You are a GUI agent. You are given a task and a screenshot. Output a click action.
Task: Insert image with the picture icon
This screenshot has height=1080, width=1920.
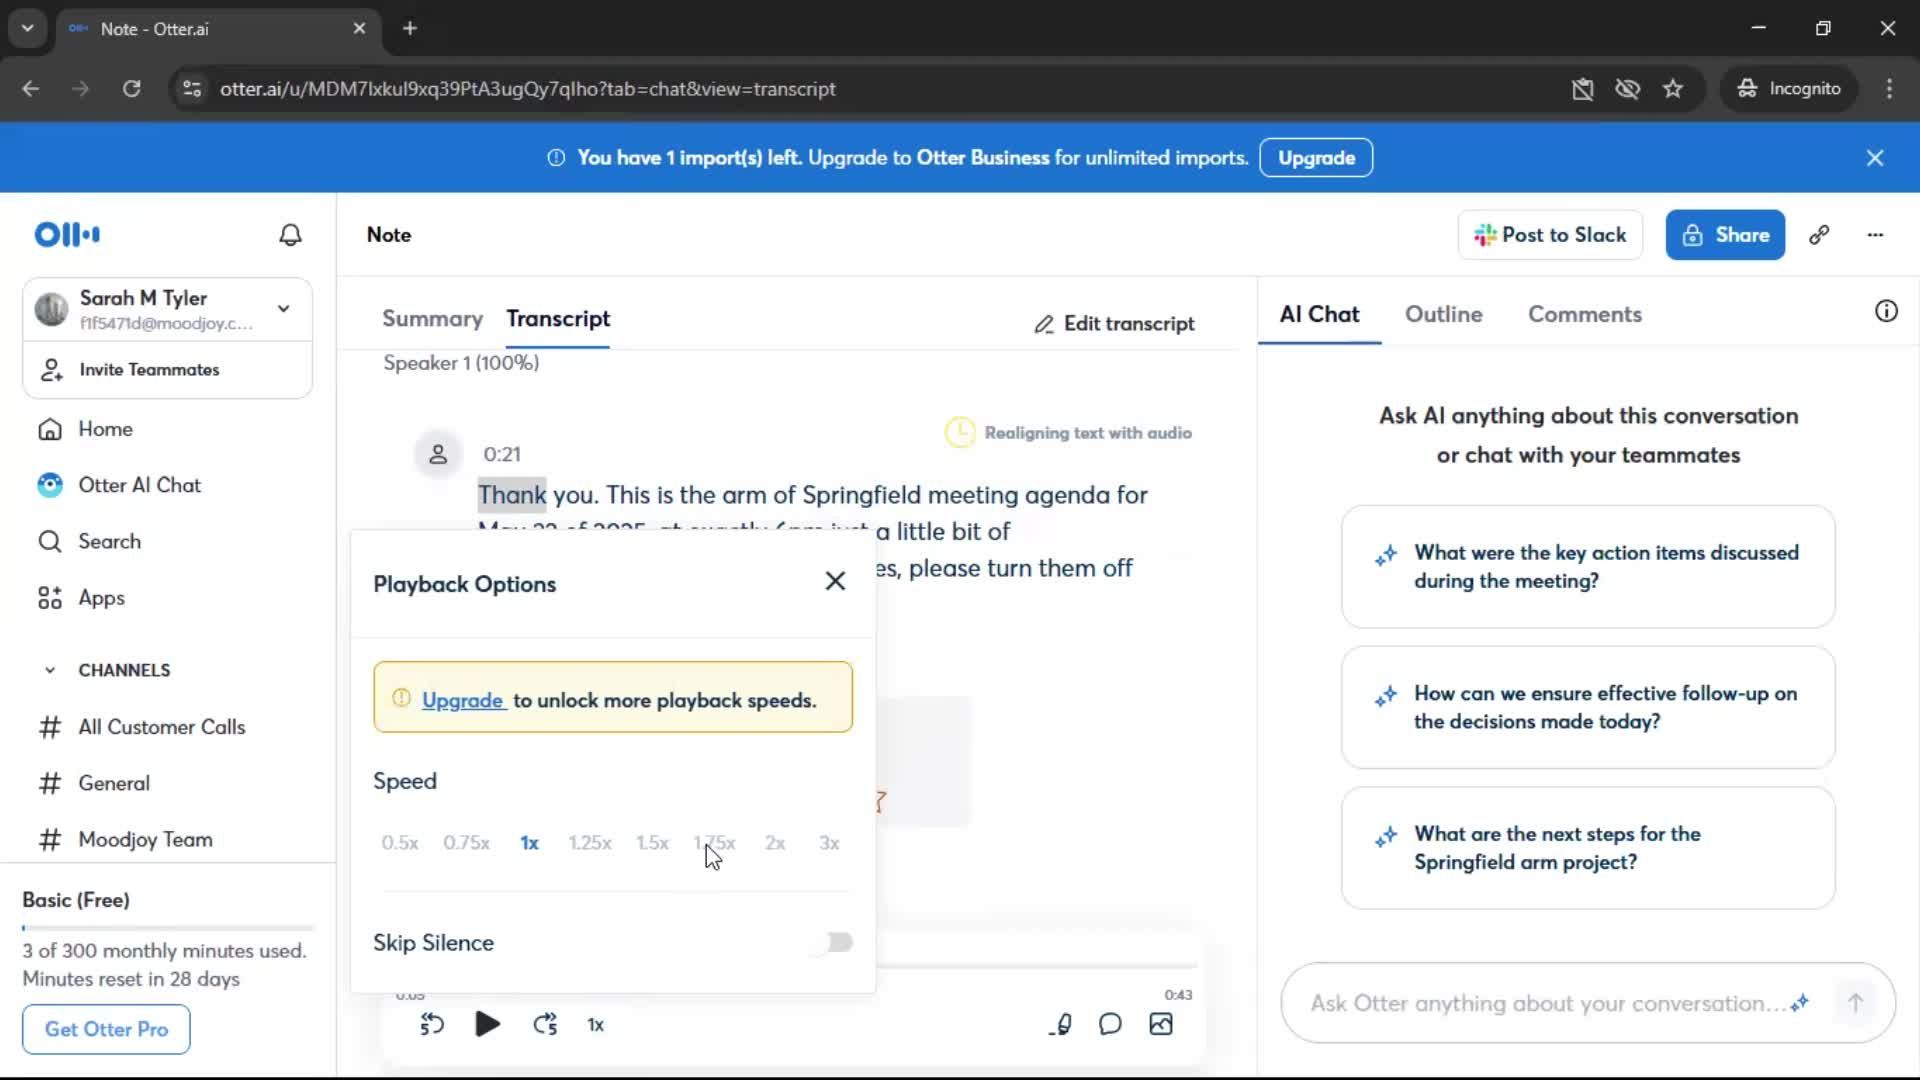(x=1161, y=1024)
